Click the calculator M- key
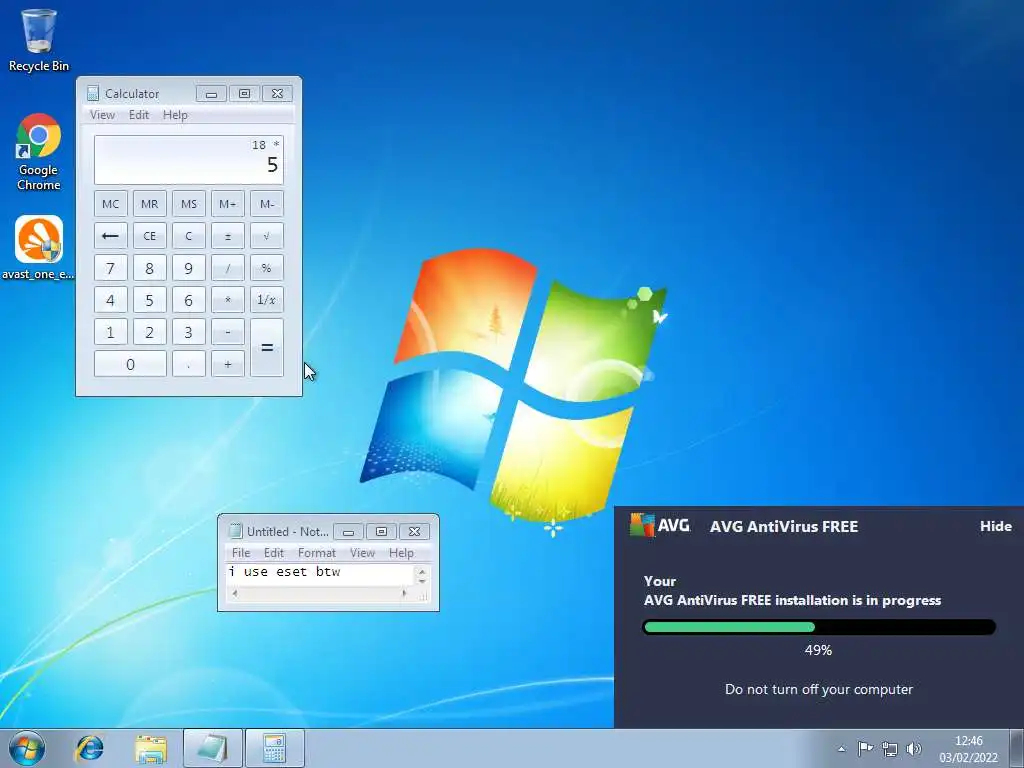This screenshot has width=1024, height=768. coord(267,204)
